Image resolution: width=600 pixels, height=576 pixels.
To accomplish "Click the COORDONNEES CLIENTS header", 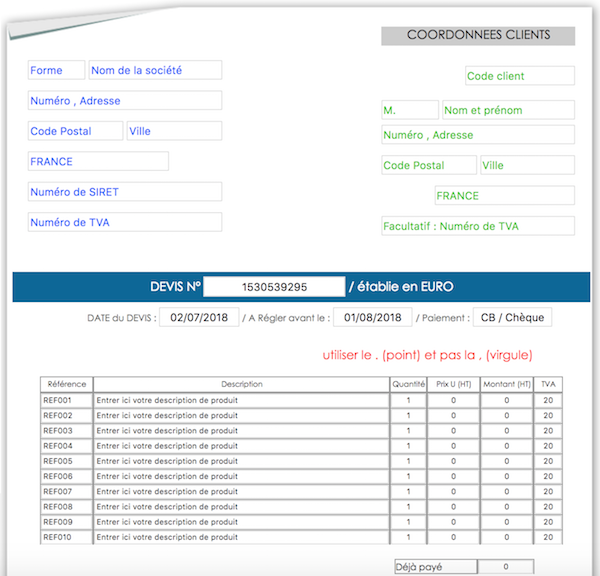I will [x=478, y=35].
